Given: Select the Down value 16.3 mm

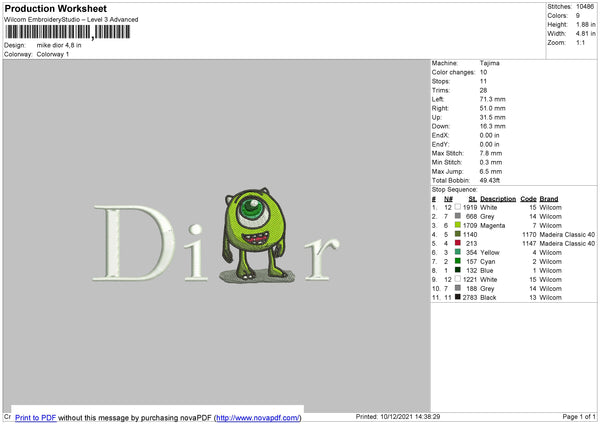Looking at the screenshot, I should click(x=492, y=126).
